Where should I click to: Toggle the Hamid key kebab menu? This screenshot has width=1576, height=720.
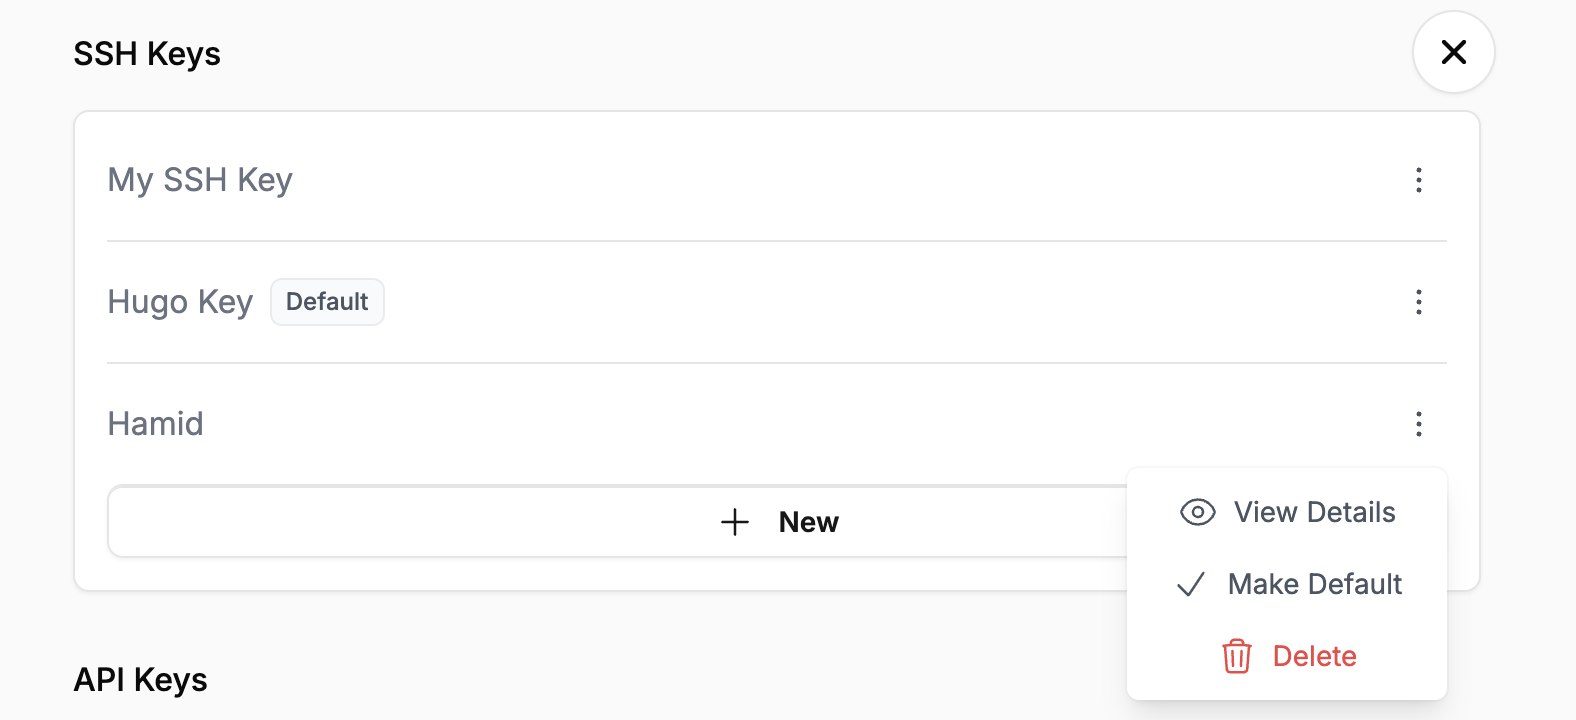pyautogui.click(x=1418, y=424)
